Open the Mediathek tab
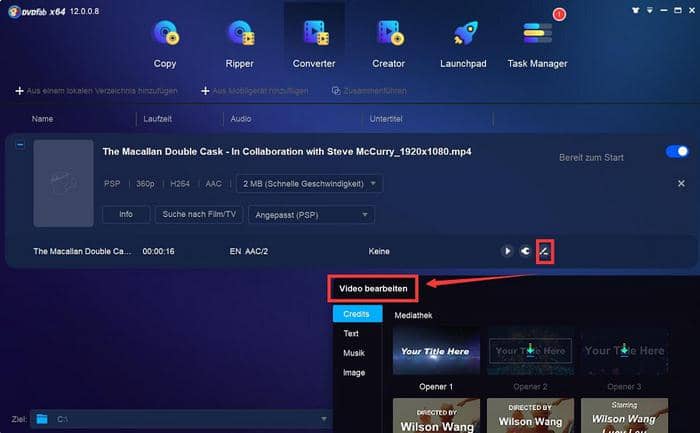This screenshot has height=433, width=700. point(413,316)
